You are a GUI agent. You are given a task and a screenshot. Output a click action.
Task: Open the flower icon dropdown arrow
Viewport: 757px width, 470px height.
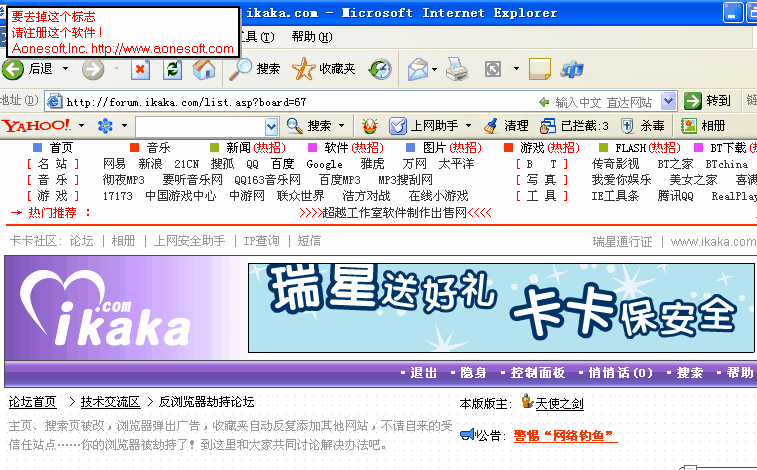[124, 125]
